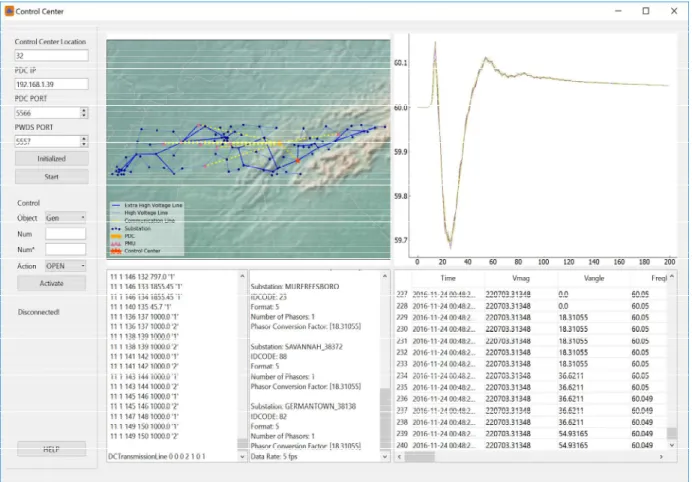Viewport: 692px width, 482px height.
Task: Select table row number 234
Action: [402, 376]
